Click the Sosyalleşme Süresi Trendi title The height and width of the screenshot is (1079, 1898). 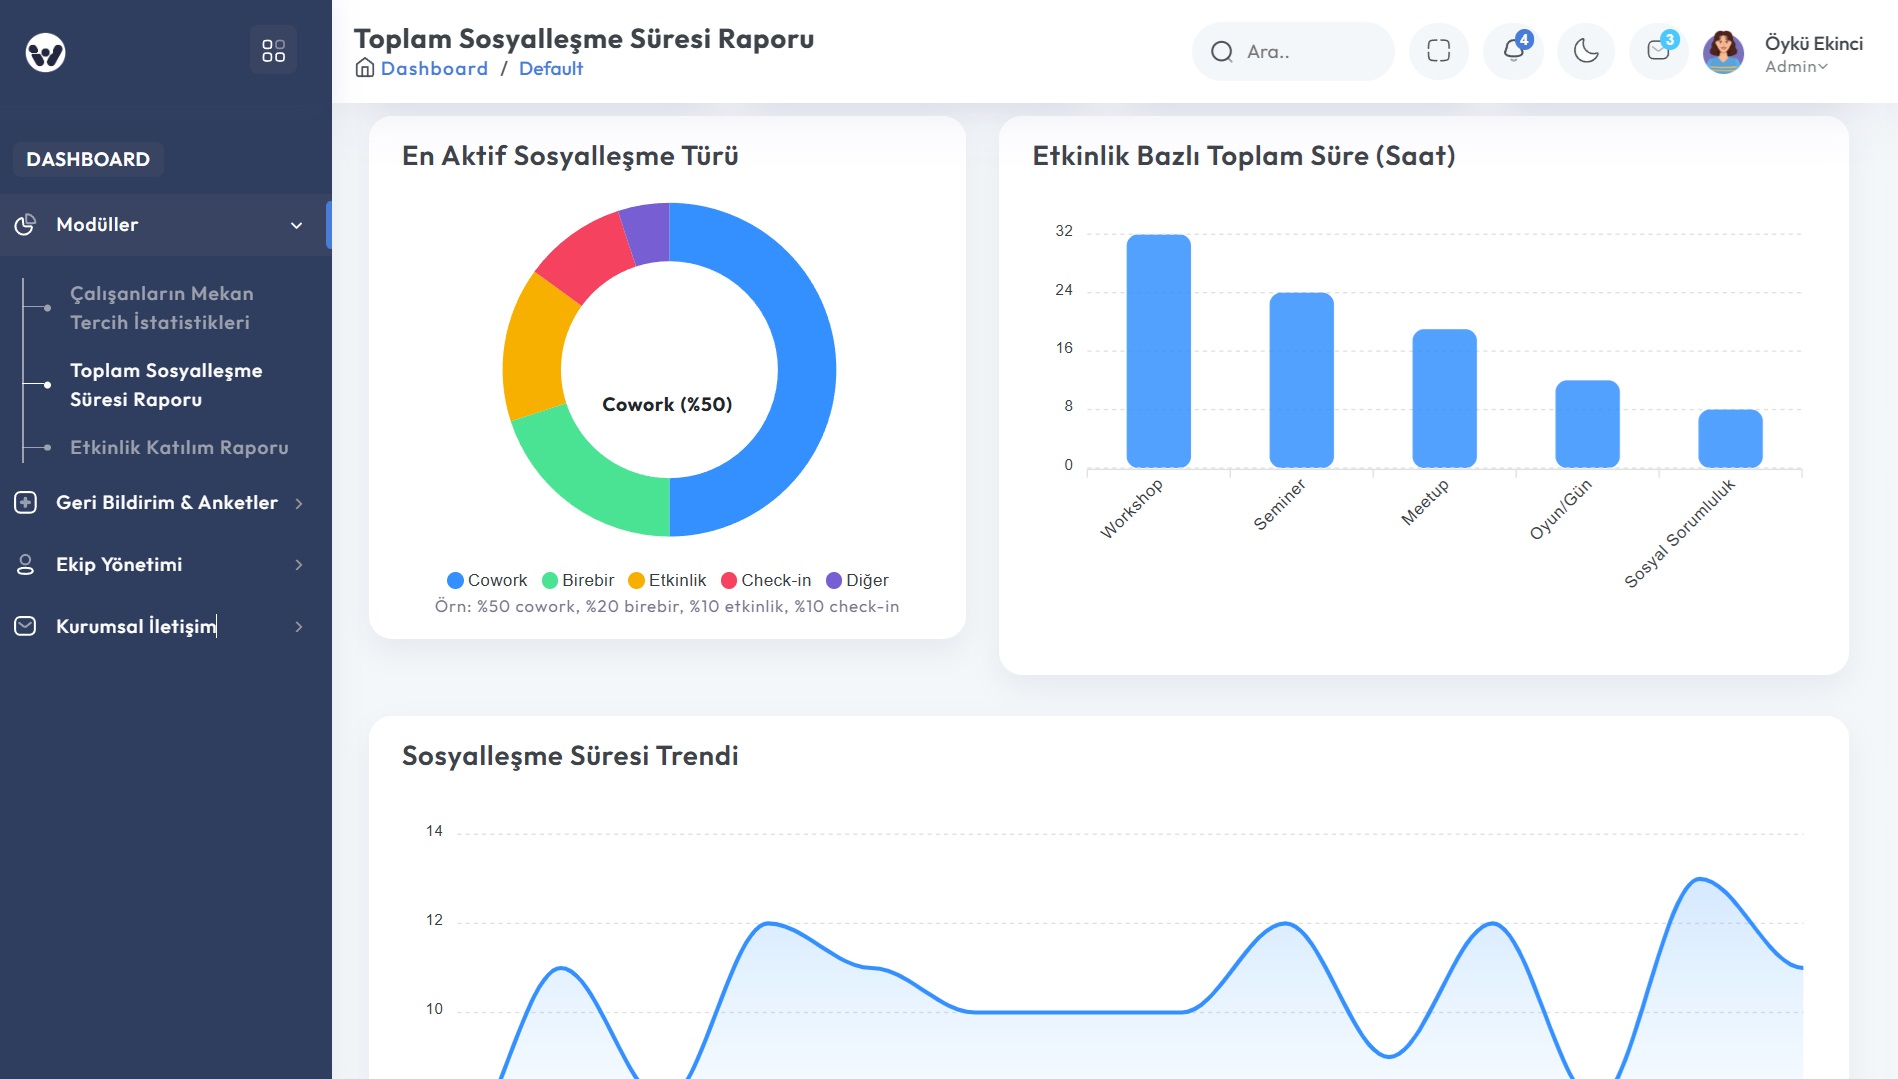coord(570,756)
